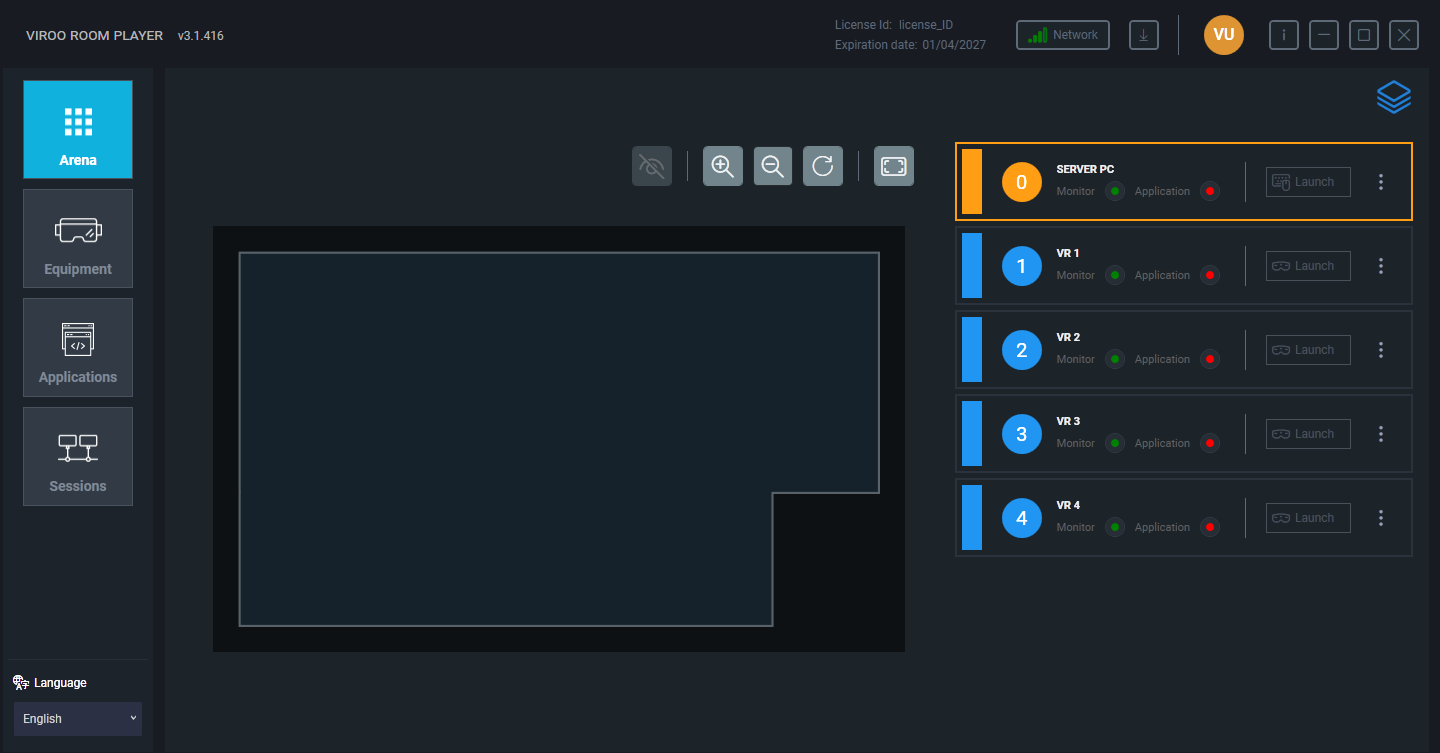Open the VR 2 three-dot menu

tap(1381, 350)
